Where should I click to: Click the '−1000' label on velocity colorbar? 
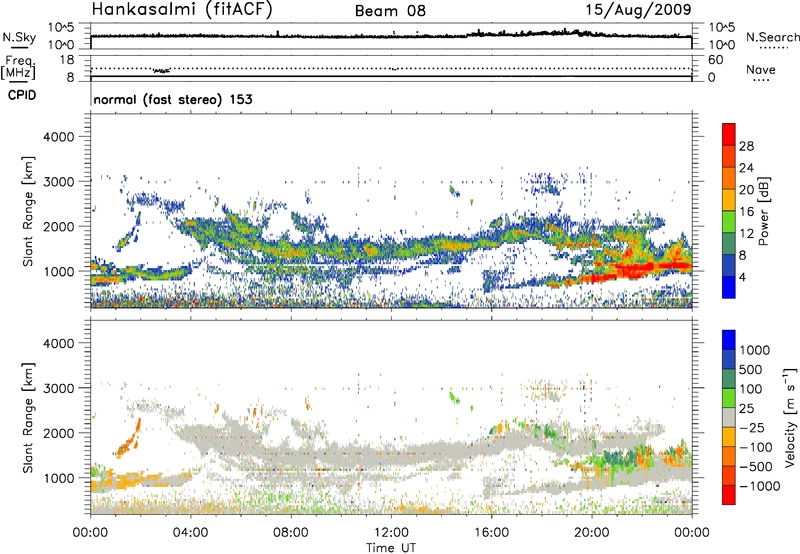click(x=759, y=486)
